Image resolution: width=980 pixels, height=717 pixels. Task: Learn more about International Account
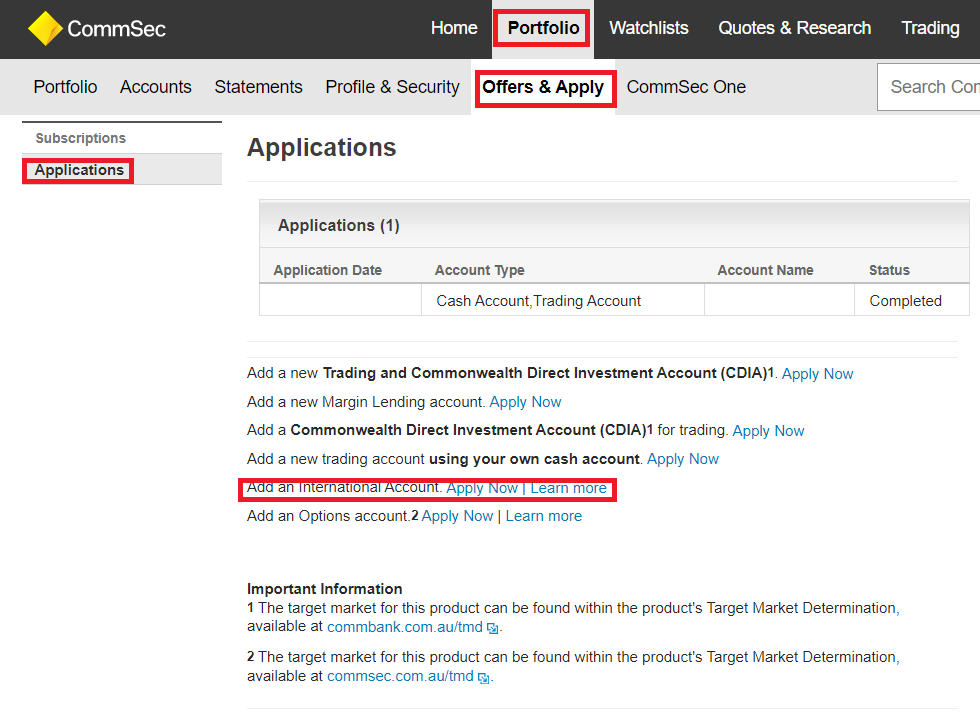pos(569,488)
